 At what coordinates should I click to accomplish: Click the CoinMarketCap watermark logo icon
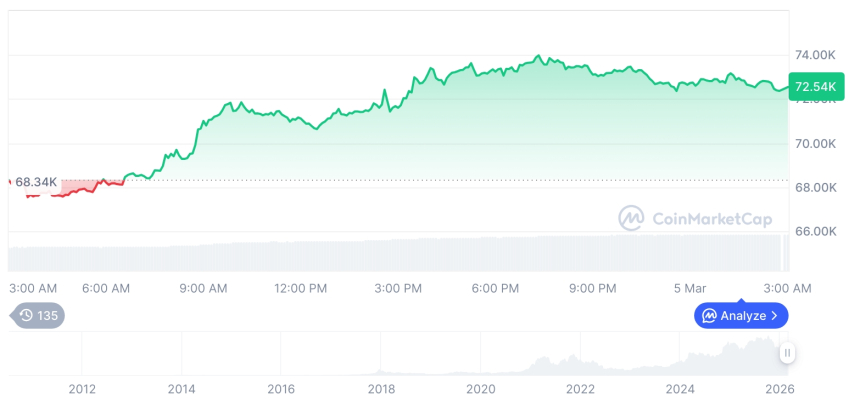pos(631,218)
